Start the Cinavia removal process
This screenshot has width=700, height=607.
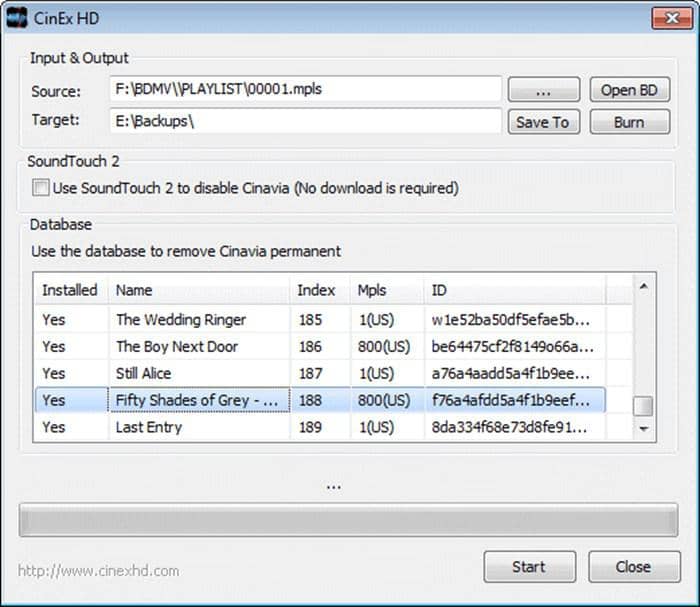tap(529, 567)
